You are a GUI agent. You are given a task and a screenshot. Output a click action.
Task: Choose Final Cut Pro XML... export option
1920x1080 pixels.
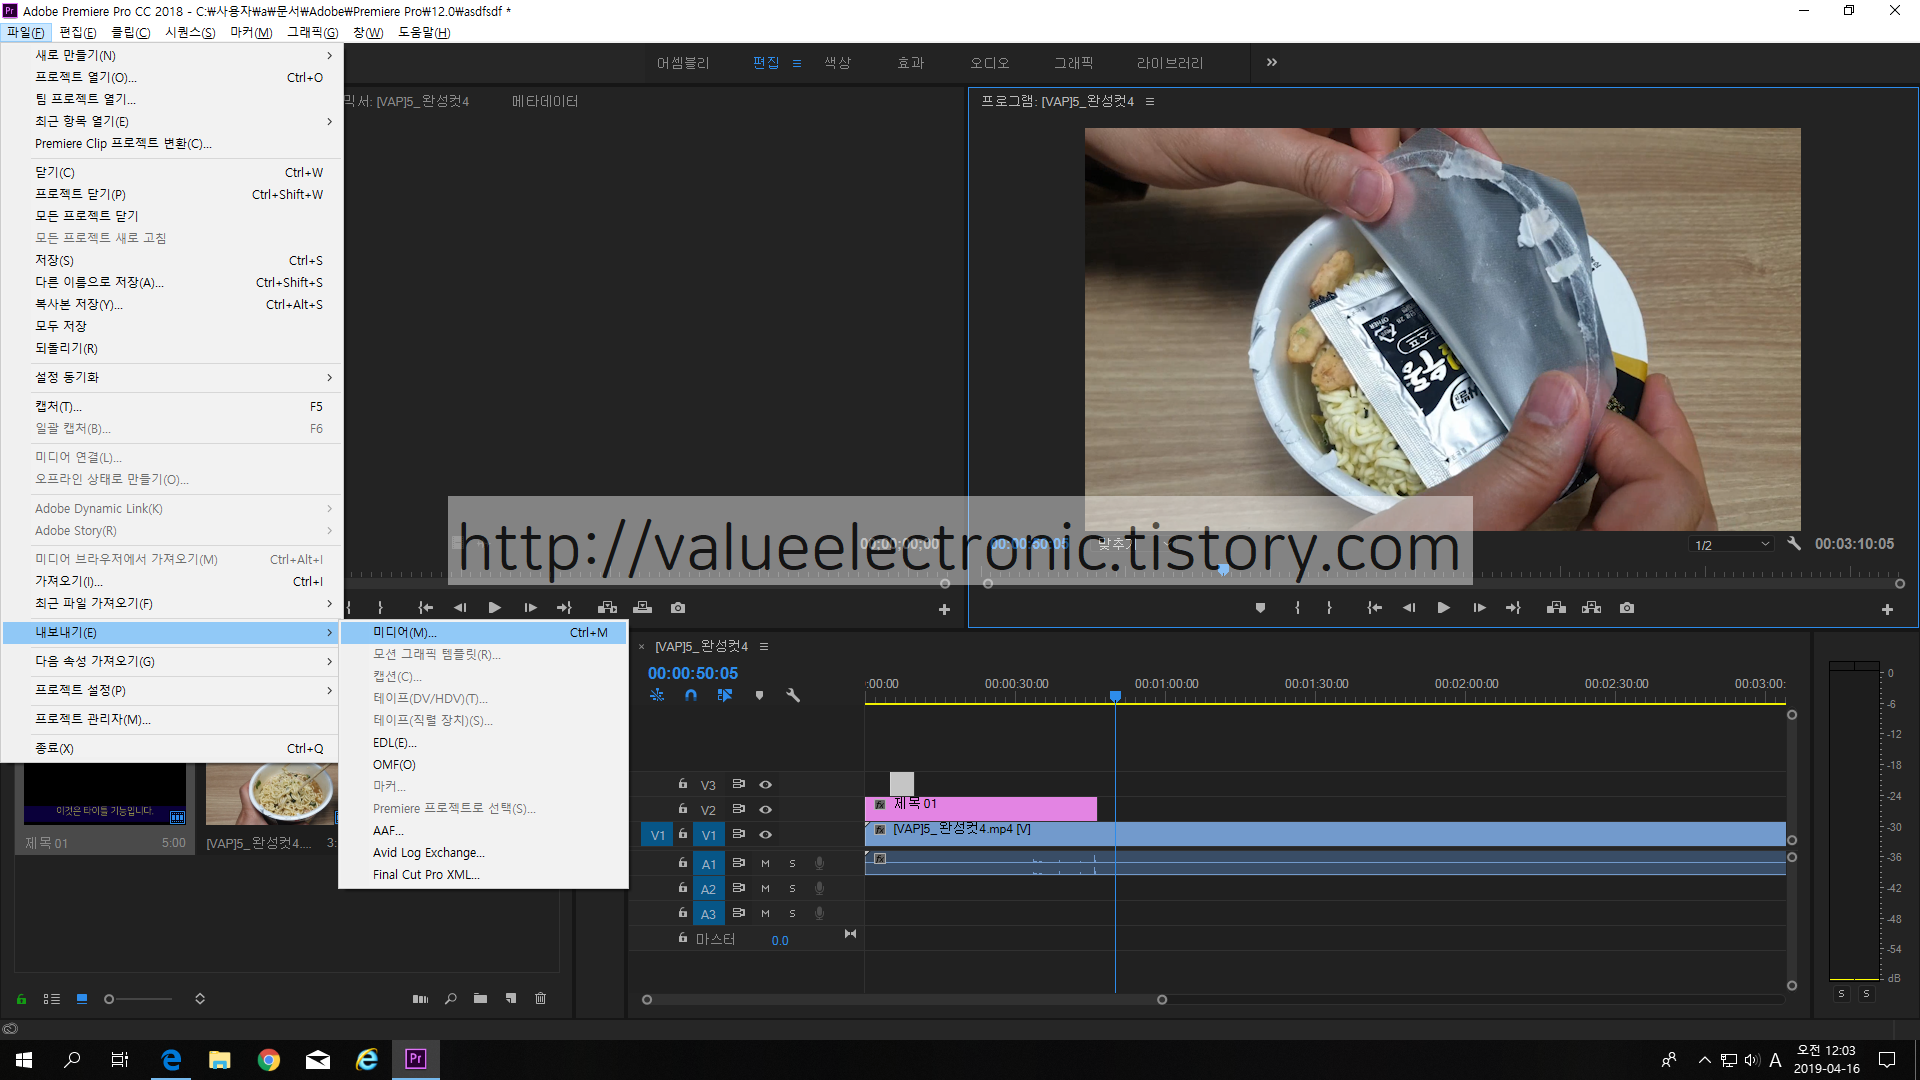[x=426, y=874]
